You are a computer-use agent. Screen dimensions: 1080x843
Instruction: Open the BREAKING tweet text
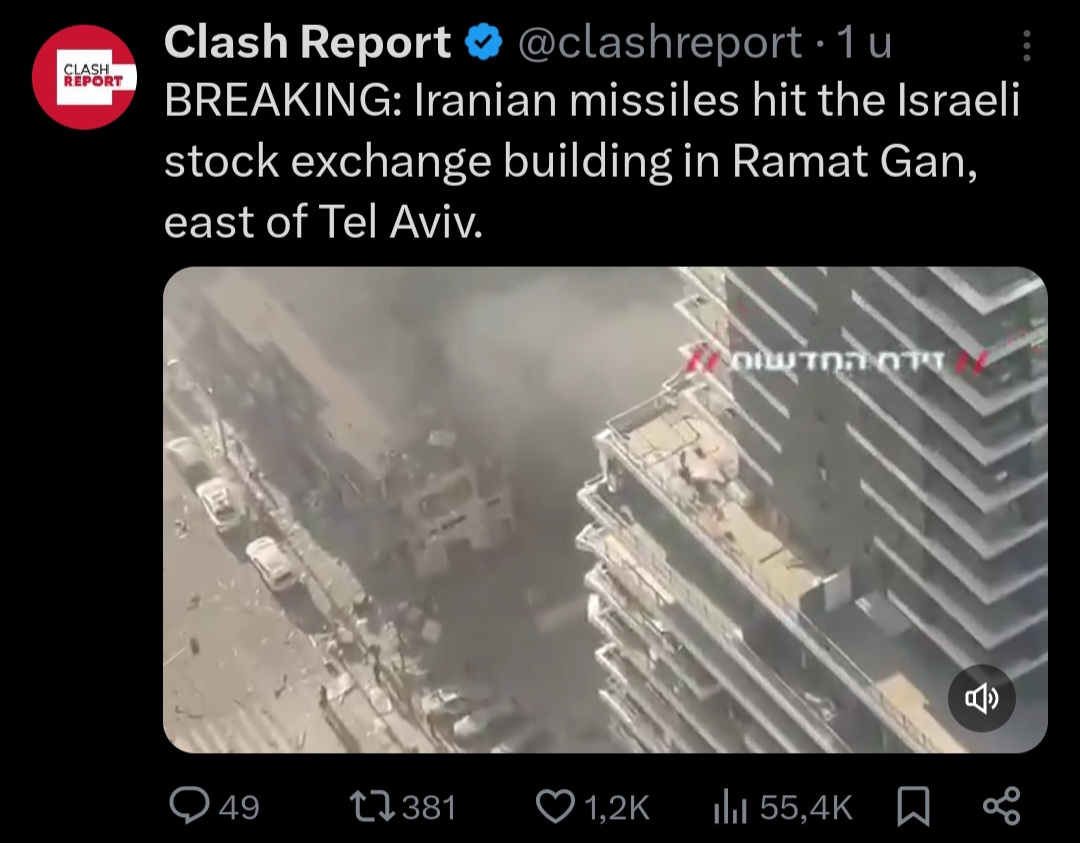point(592,161)
